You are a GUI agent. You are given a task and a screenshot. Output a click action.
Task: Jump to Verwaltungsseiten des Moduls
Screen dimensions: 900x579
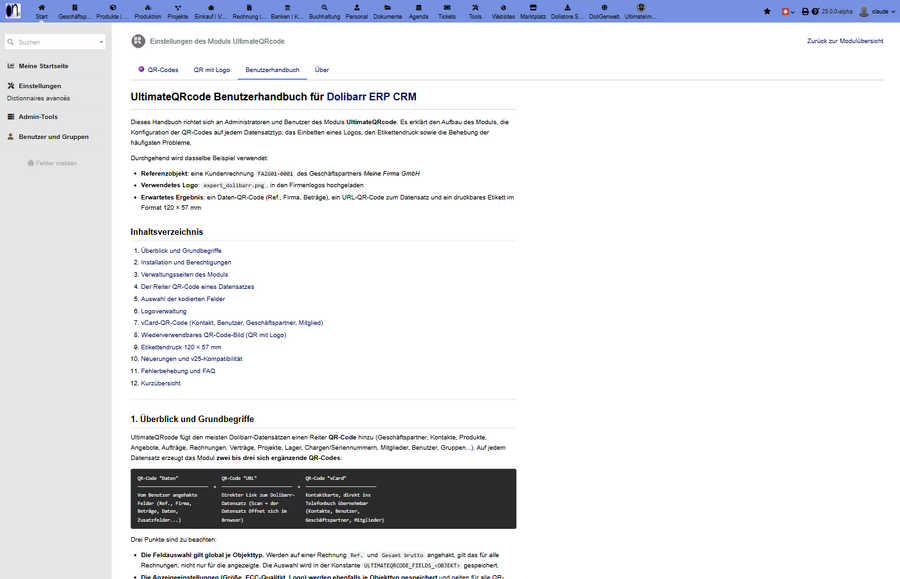click(184, 274)
